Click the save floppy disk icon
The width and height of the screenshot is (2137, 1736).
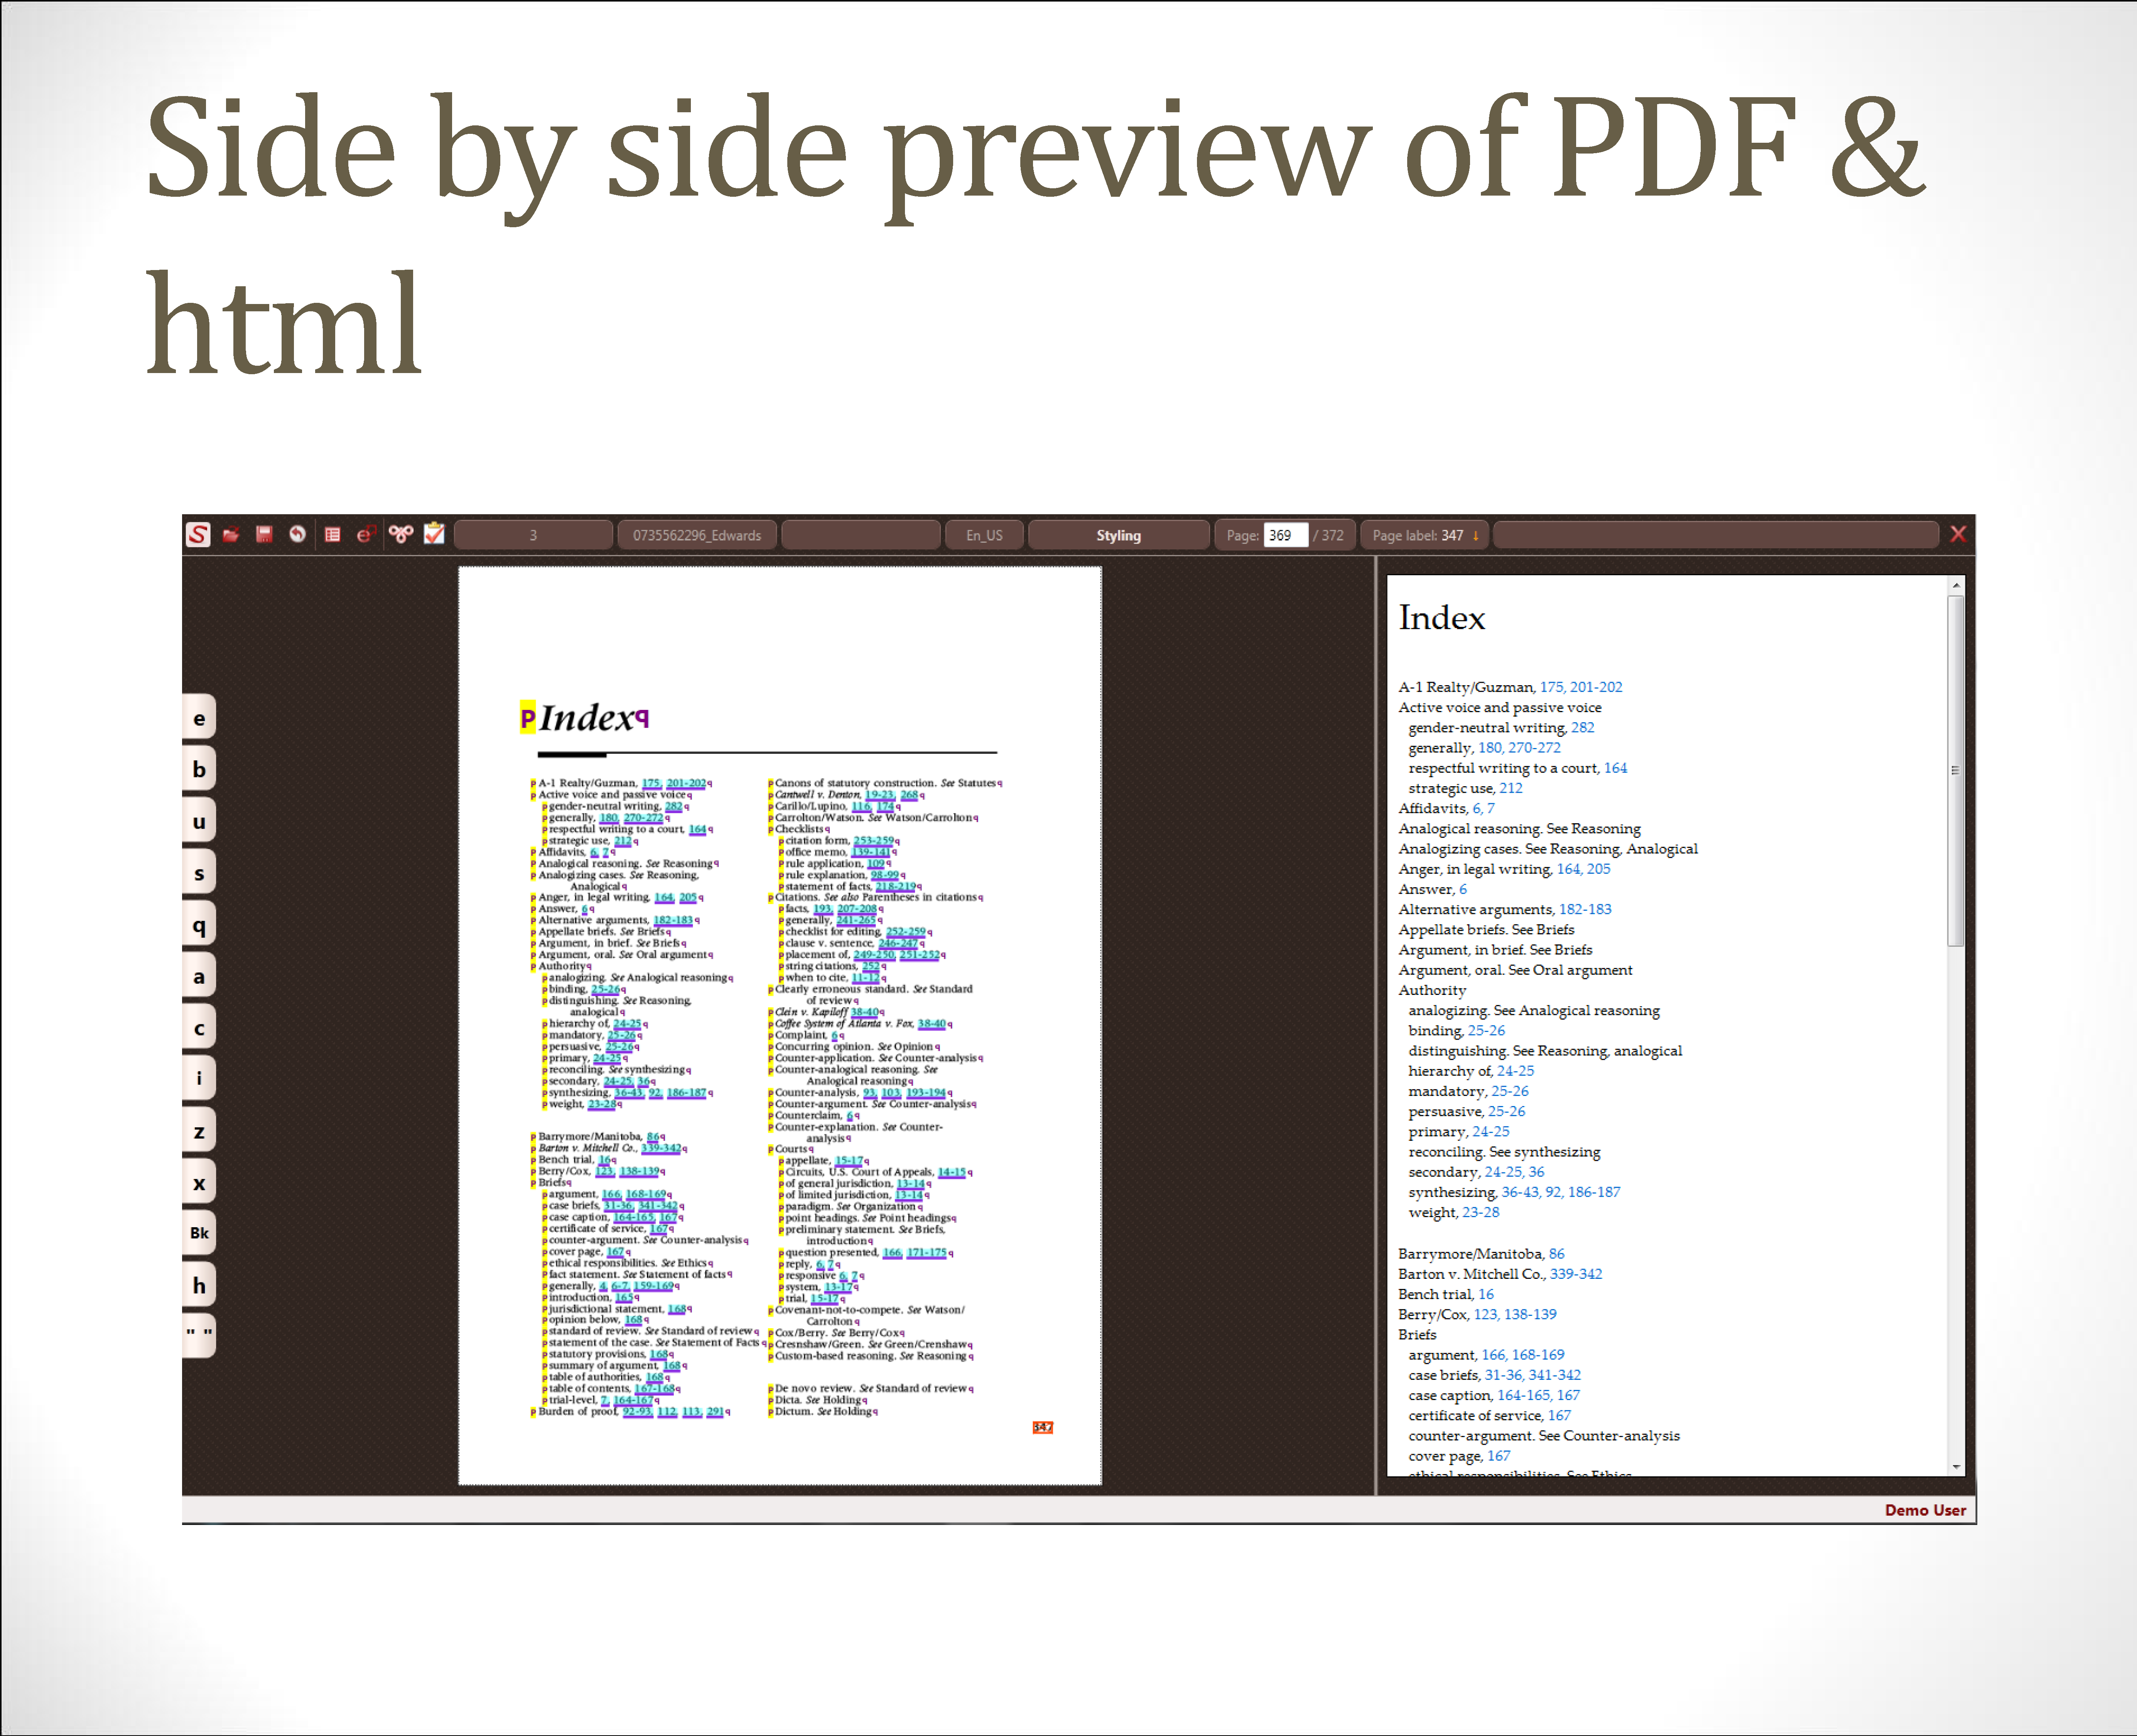pos(264,535)
